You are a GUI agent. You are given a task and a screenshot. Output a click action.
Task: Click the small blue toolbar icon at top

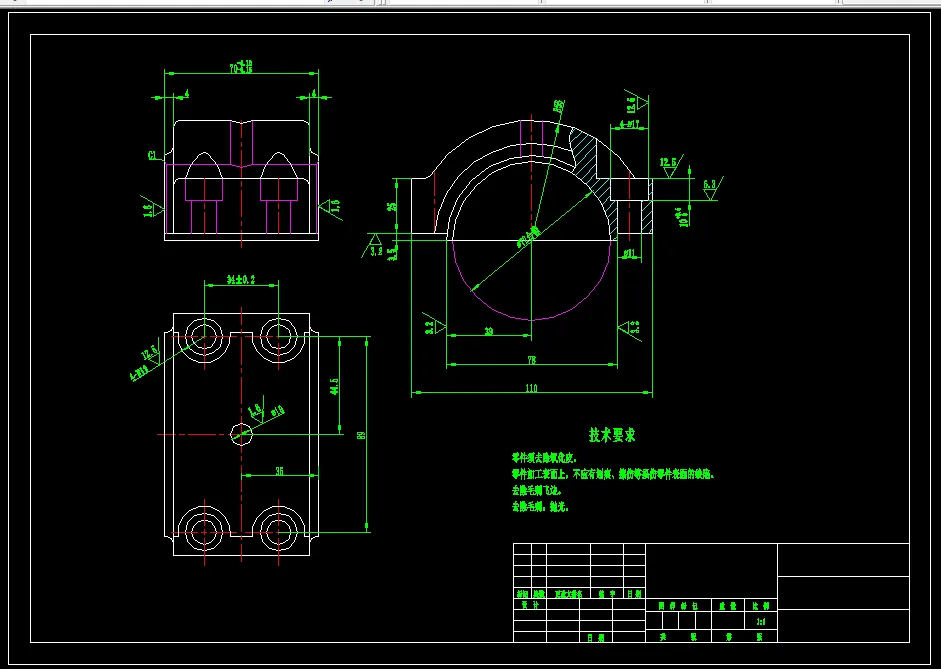click(x=330, y=3)
